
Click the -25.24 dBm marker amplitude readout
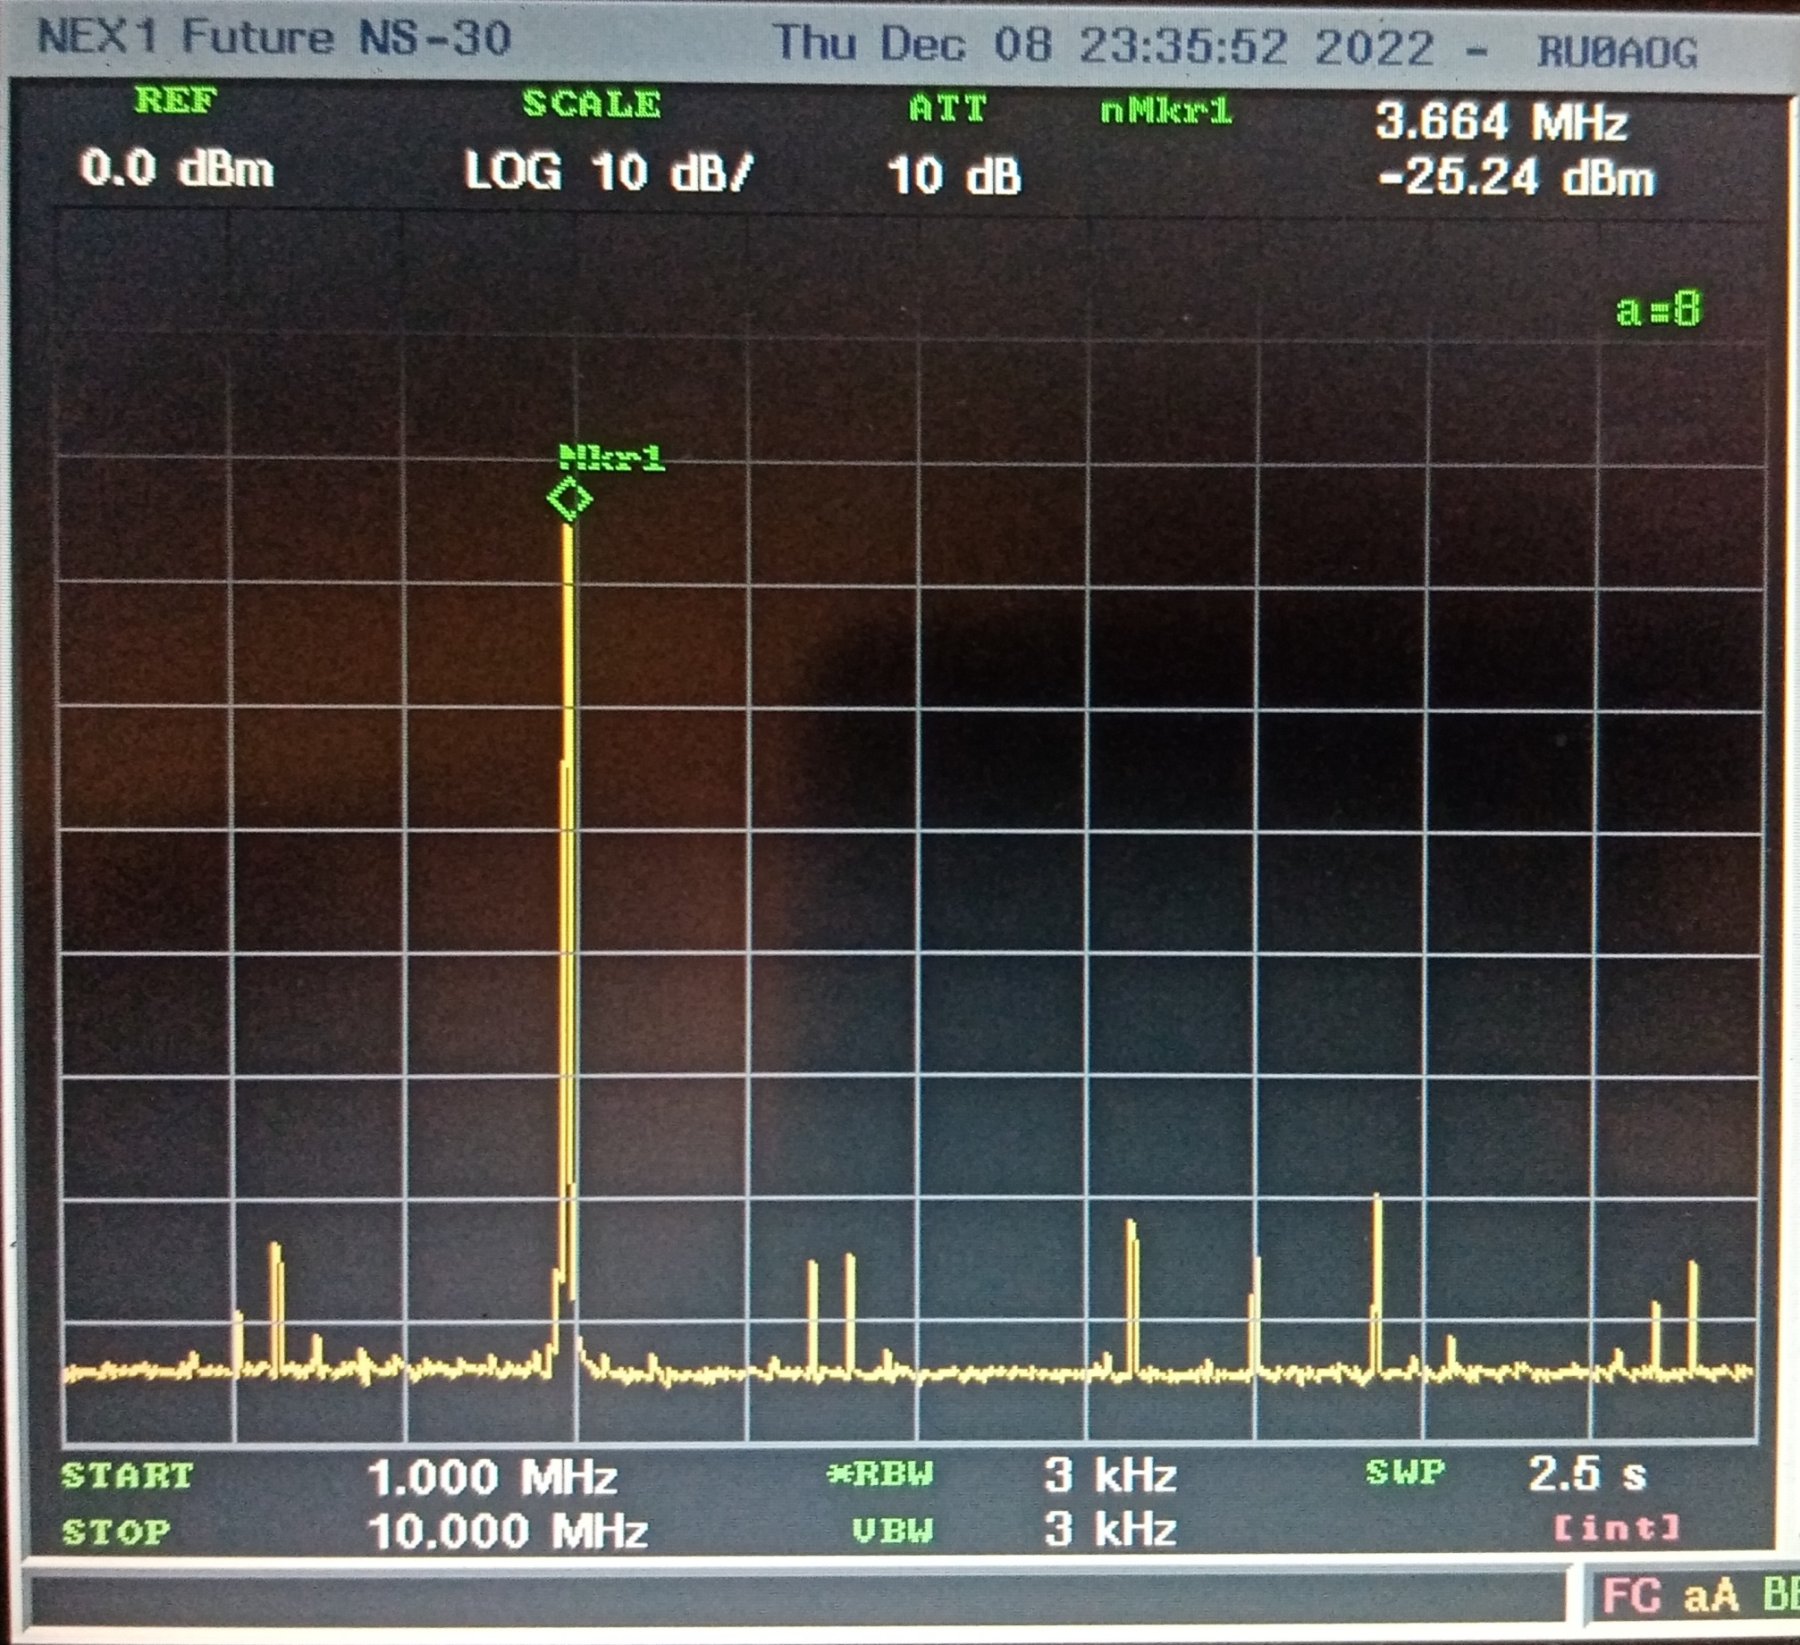point(1515,179)
